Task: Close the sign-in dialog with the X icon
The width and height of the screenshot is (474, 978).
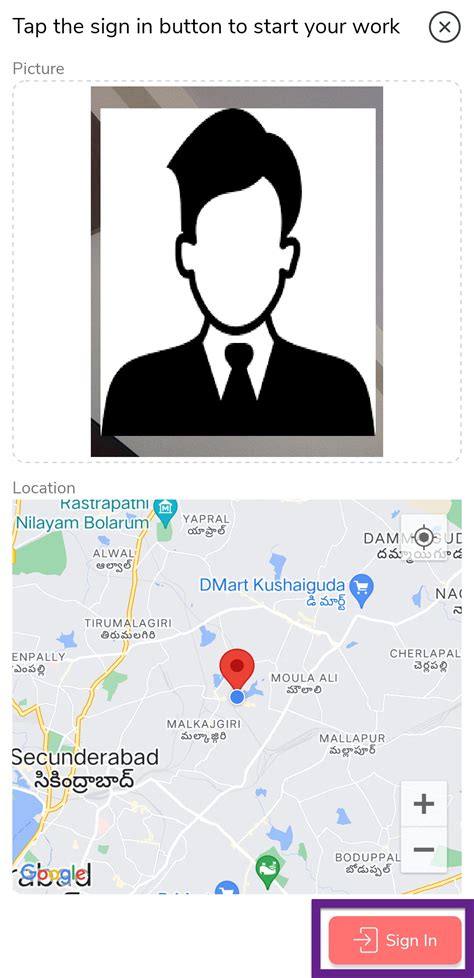Action: point(444,27)
